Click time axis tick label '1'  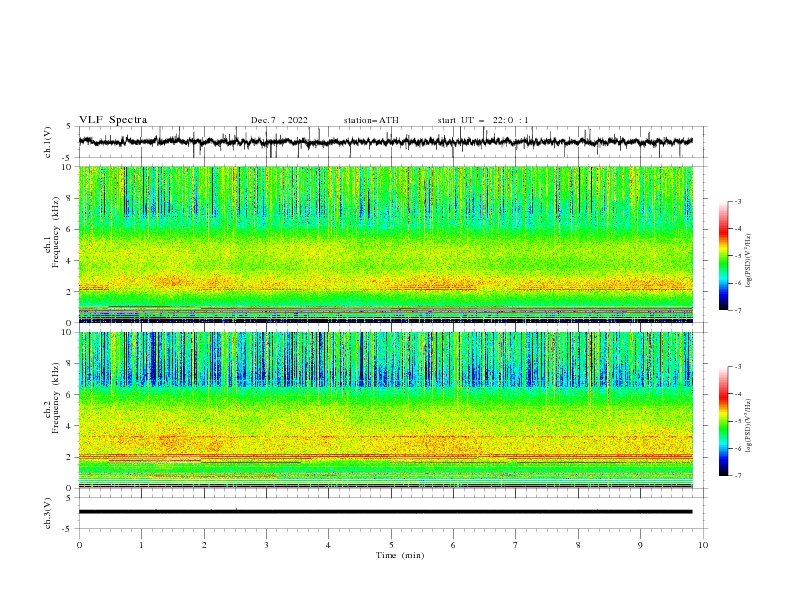pyautogui.click(x=141, y=545)
